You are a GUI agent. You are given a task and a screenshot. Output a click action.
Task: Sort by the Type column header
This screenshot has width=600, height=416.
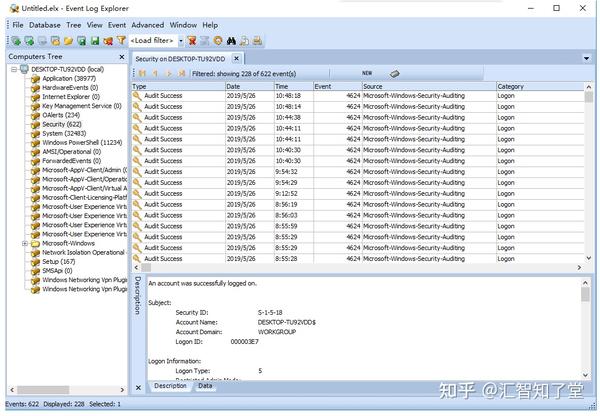click(178, 86)
